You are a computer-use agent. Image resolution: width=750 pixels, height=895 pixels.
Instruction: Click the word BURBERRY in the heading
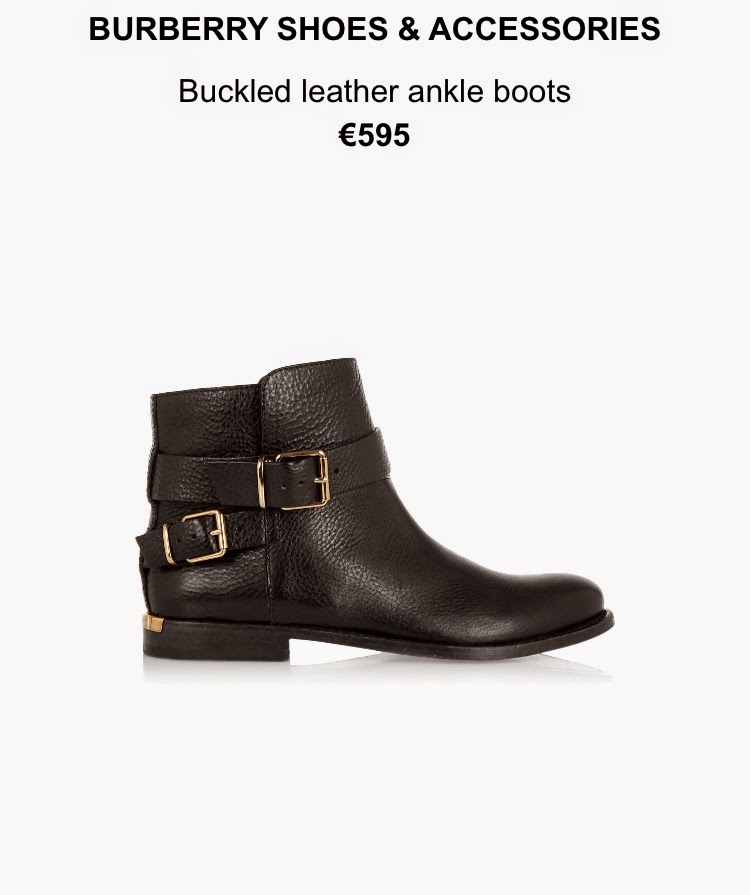pyautogui.click(x=178, y=29)
